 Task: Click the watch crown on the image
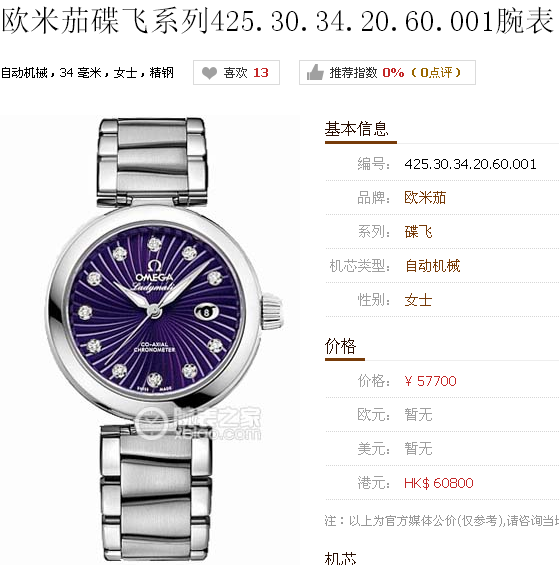click(272, 311)
